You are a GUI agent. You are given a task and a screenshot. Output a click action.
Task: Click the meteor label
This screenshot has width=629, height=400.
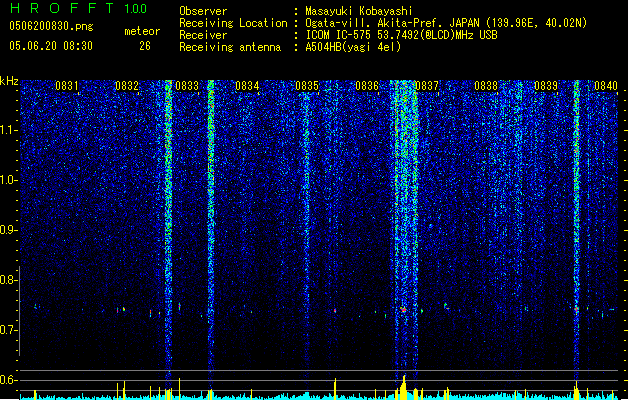(x=142, y=31)
